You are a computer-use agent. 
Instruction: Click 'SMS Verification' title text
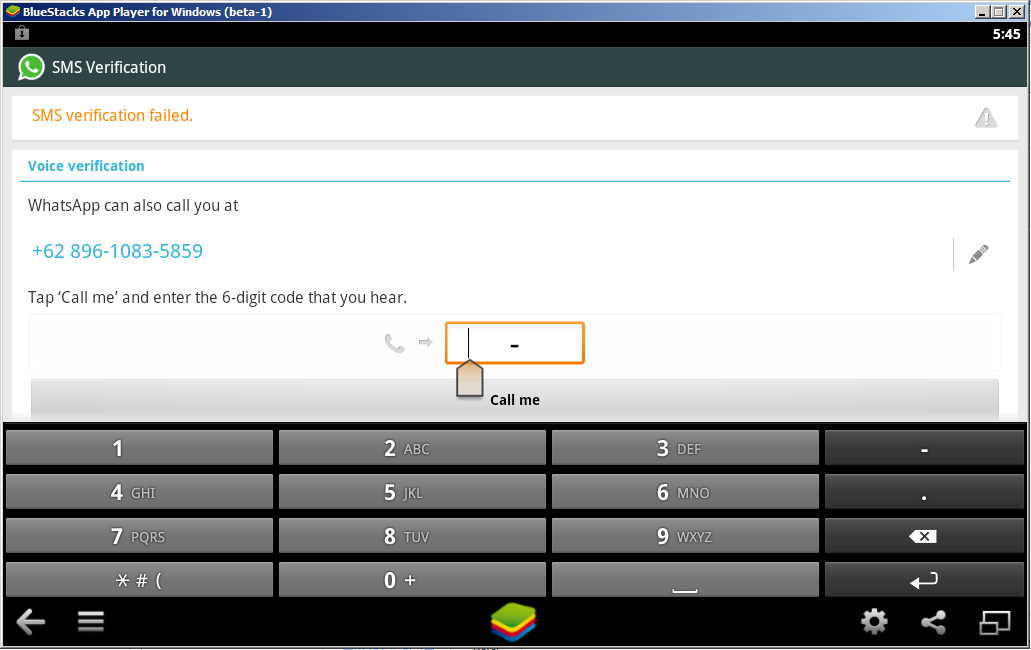(109, 67)
